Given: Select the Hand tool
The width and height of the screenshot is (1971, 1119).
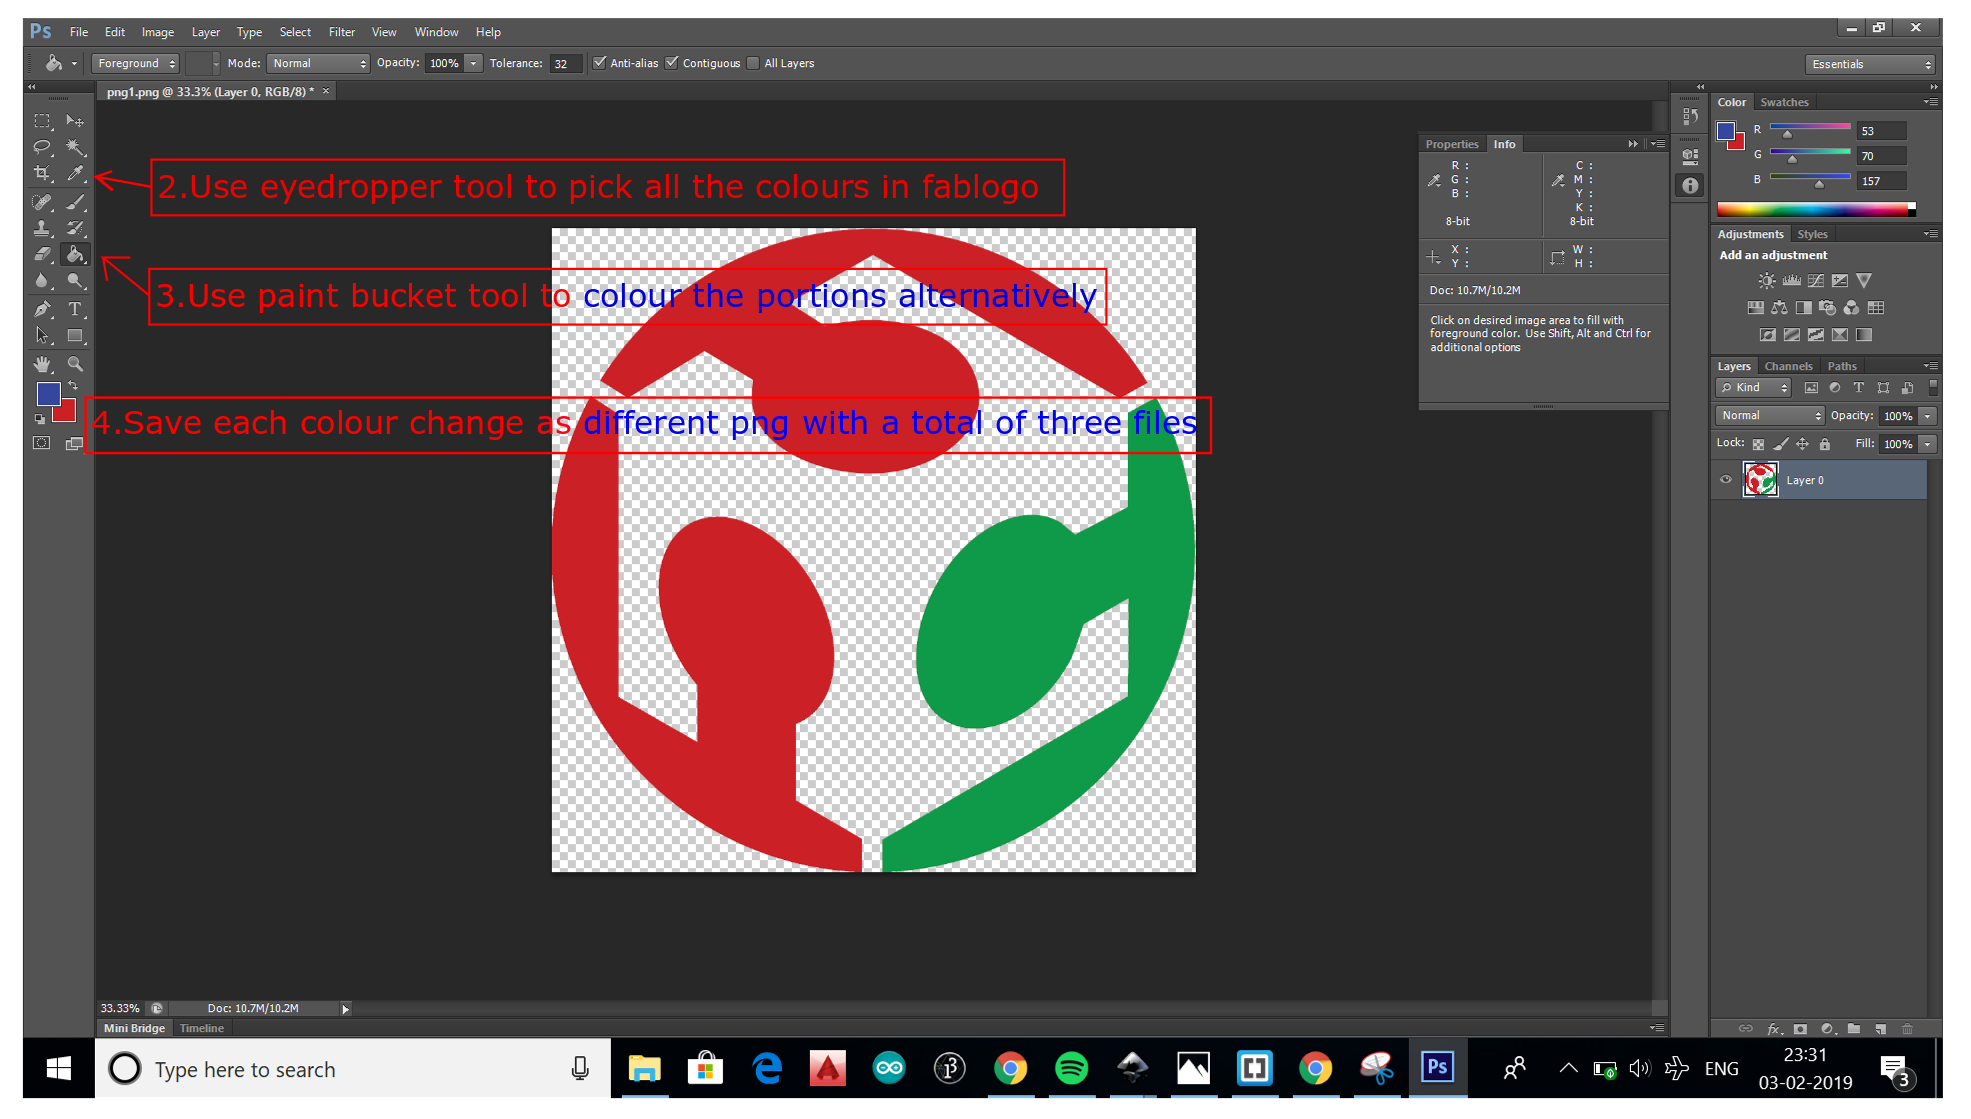Looking at the screenshot, I should (x=42, y=364).
